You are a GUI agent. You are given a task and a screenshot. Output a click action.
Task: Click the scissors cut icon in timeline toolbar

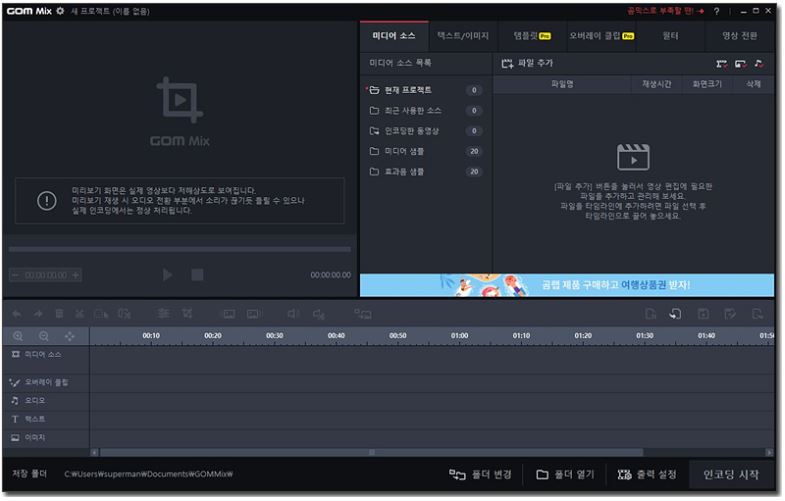pyautogui.click(x=80, y=314)
